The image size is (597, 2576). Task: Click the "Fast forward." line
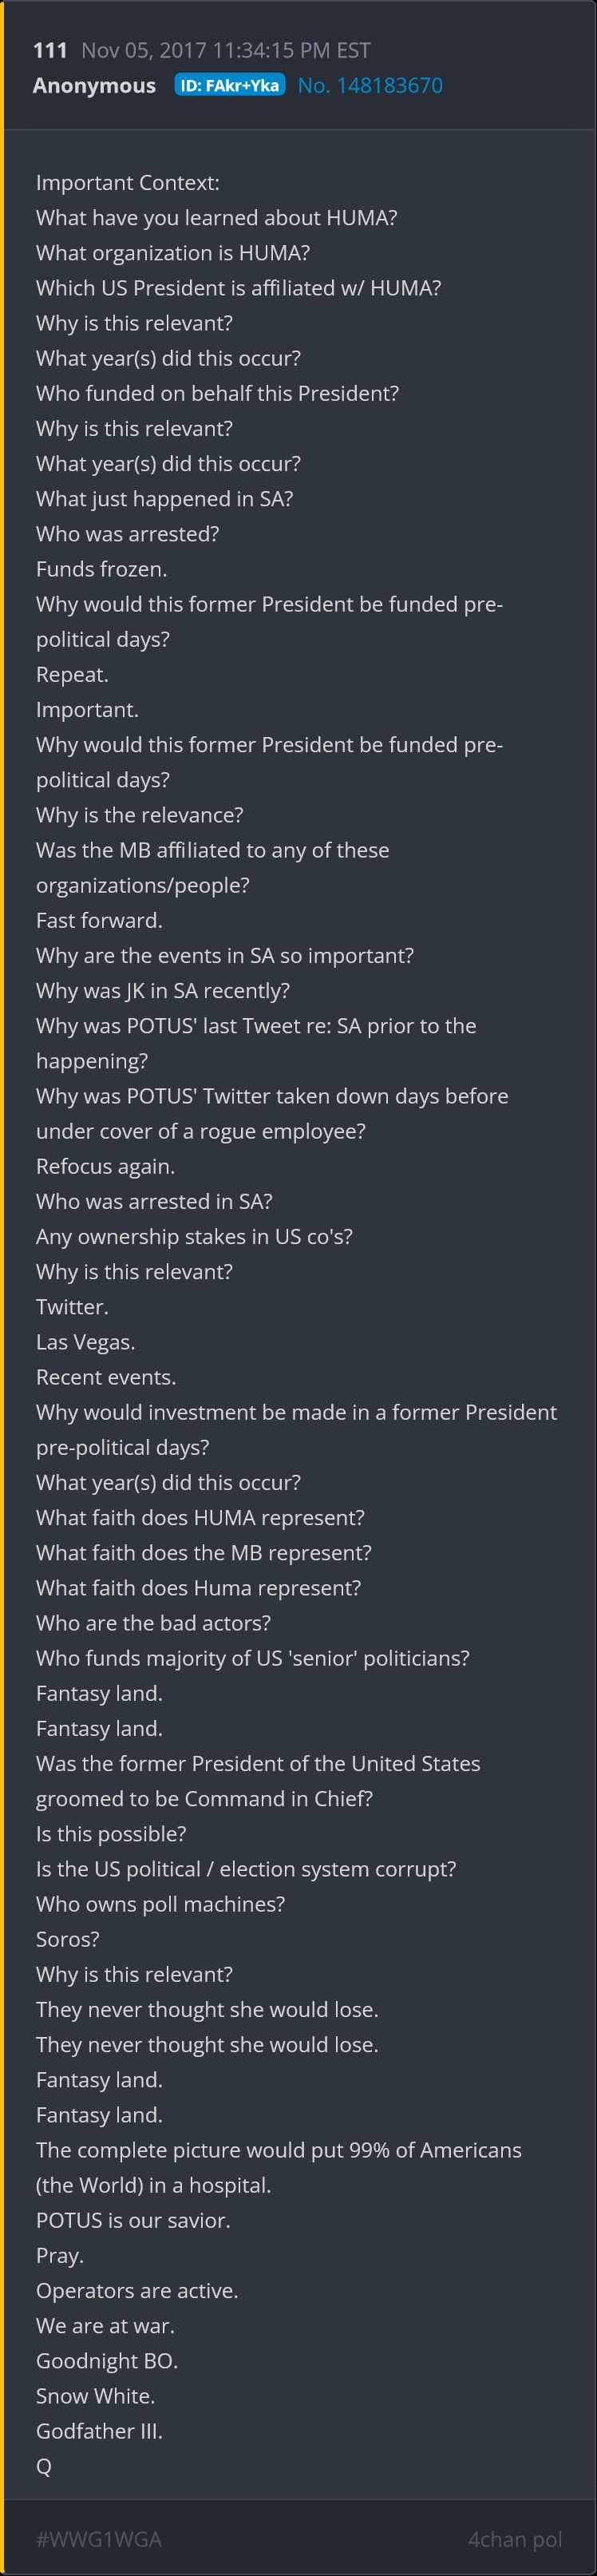(99, 920)
